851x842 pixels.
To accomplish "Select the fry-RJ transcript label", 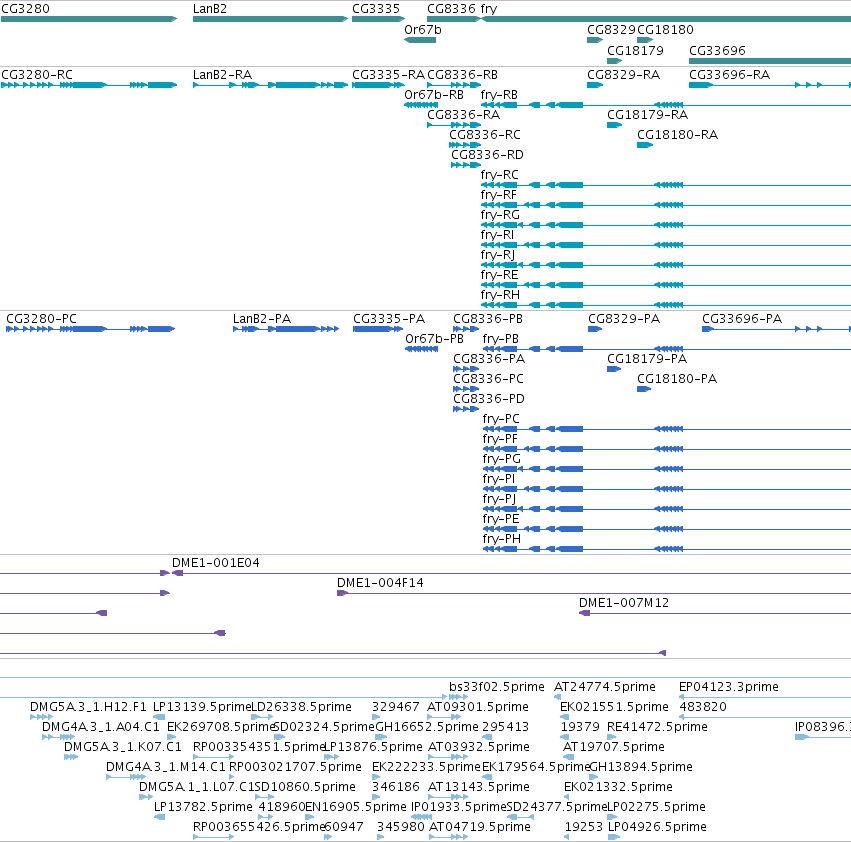I will [x=497, y=255].
